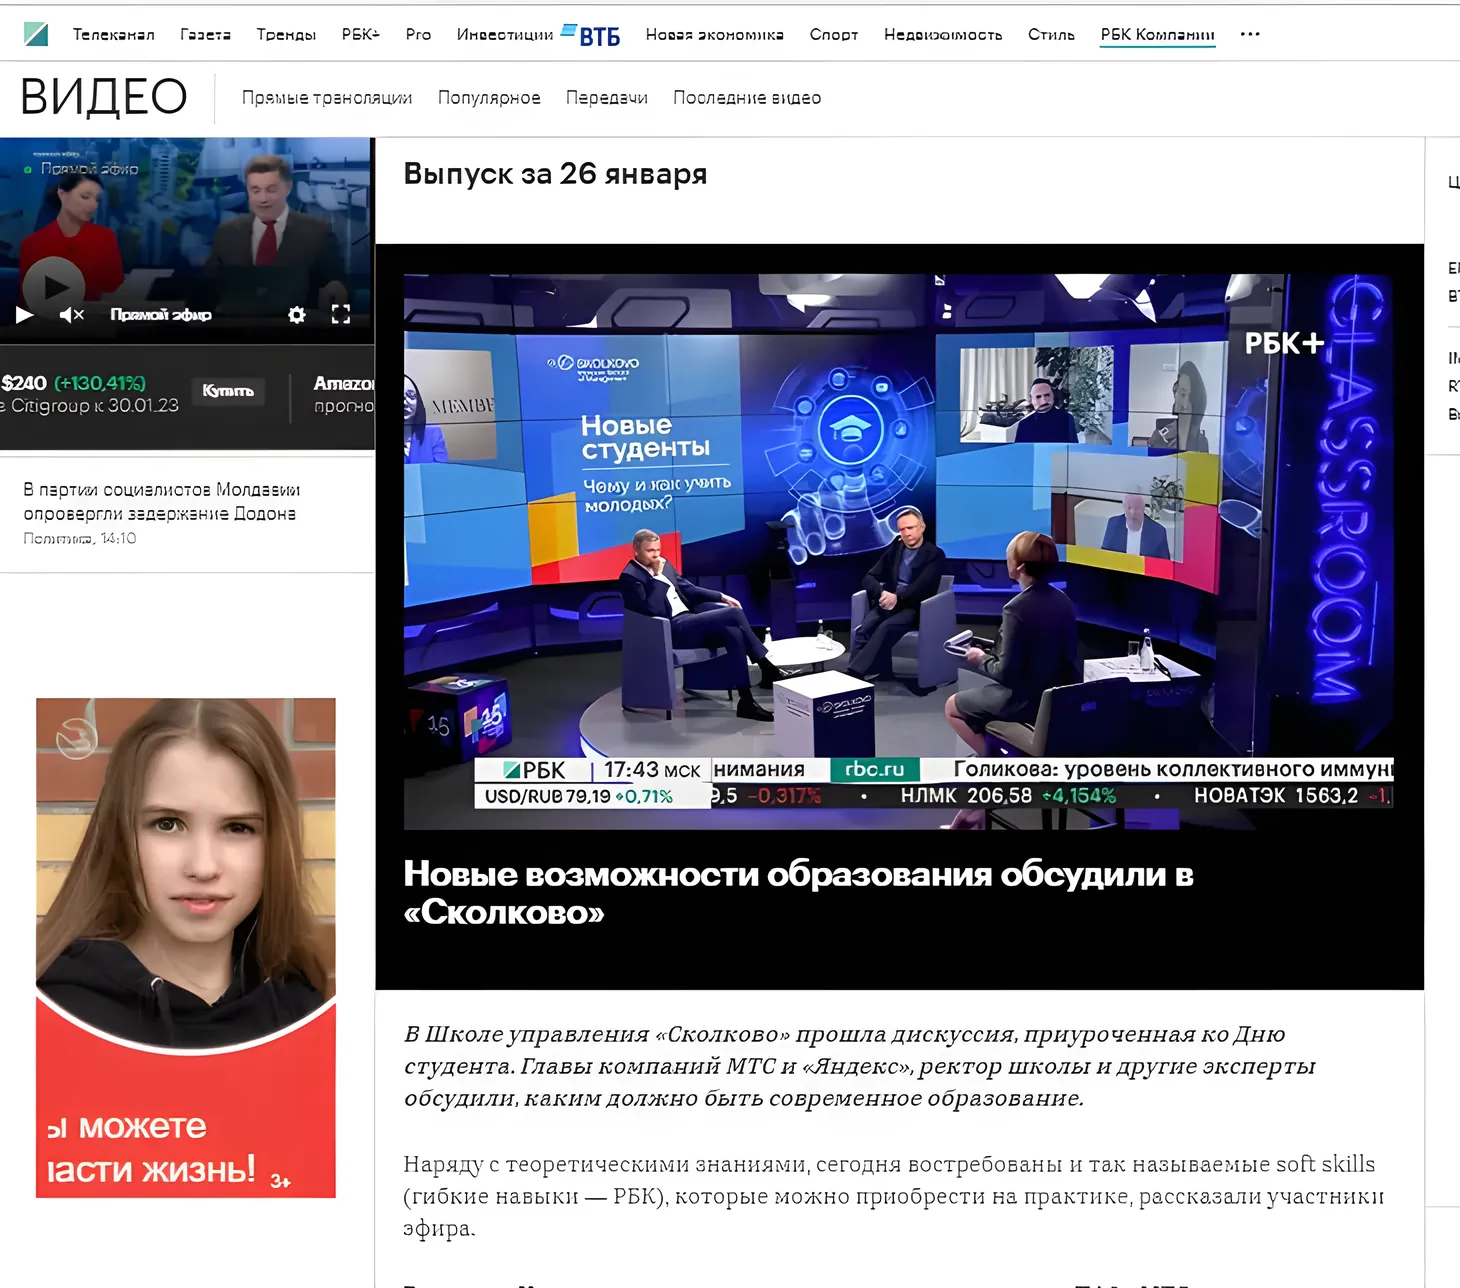Open the VTB sponsor logo
Image resolution: width=1460 pixels, height=1288 pixels.
(591, 35)
